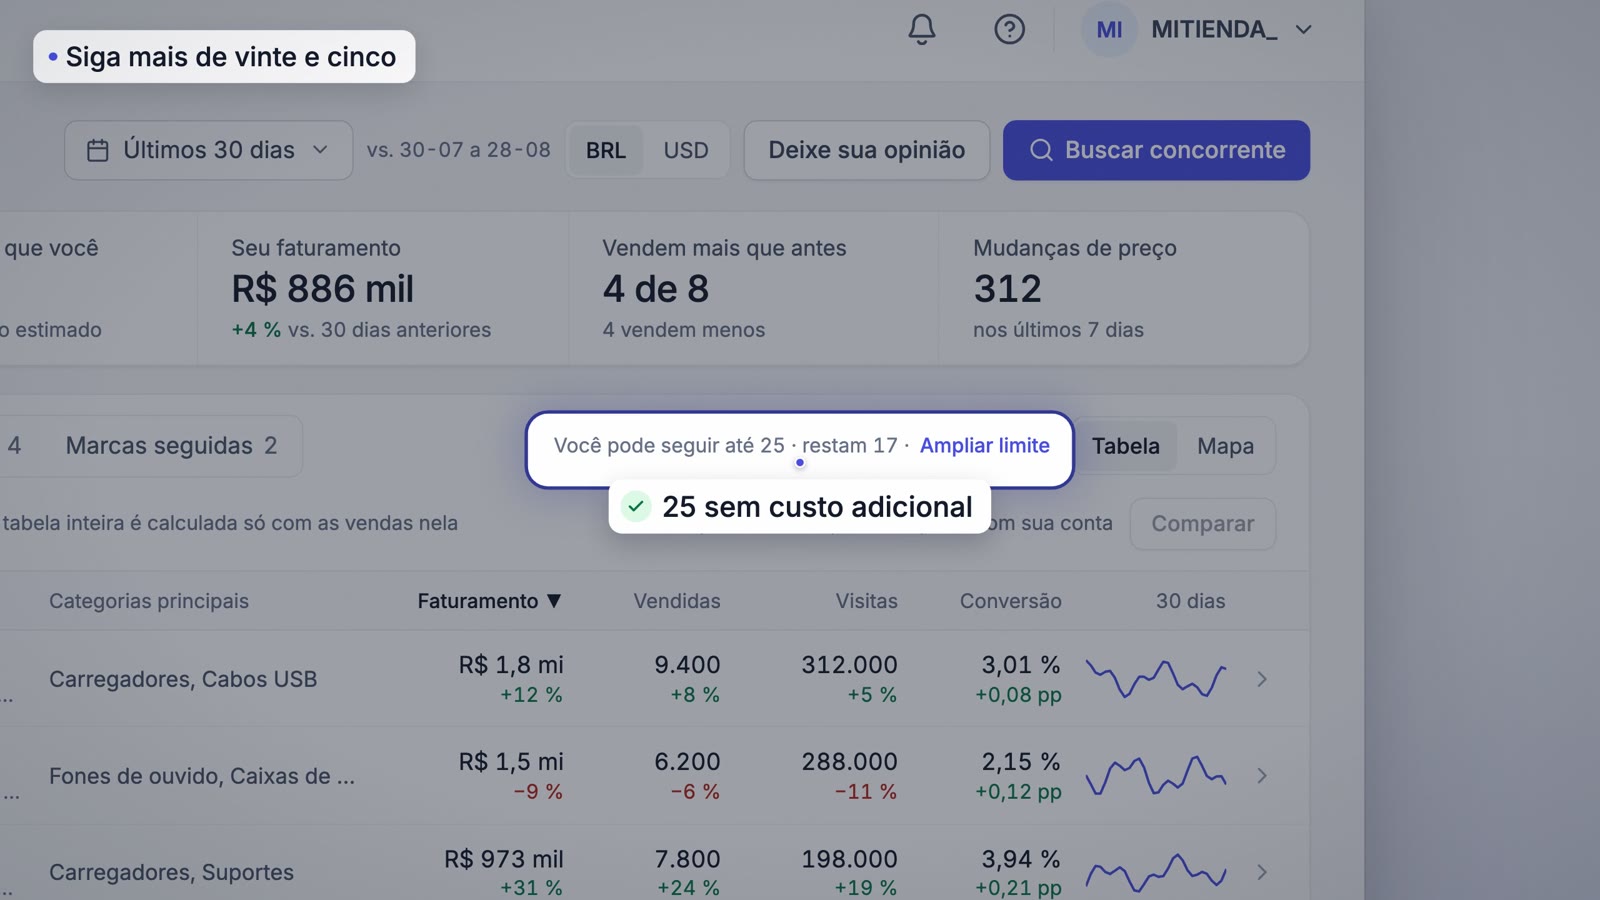Switch to Mapa view

click(1225, 446)
